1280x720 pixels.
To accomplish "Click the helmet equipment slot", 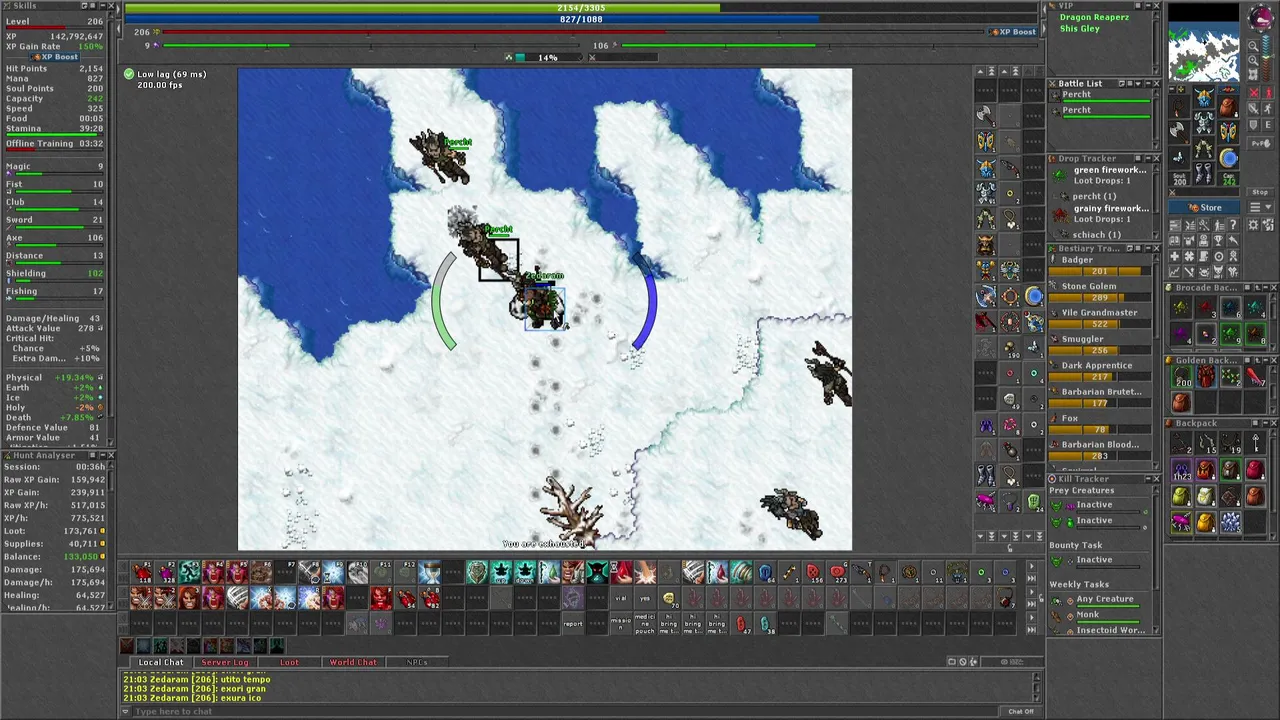I will click(1203, 97).
